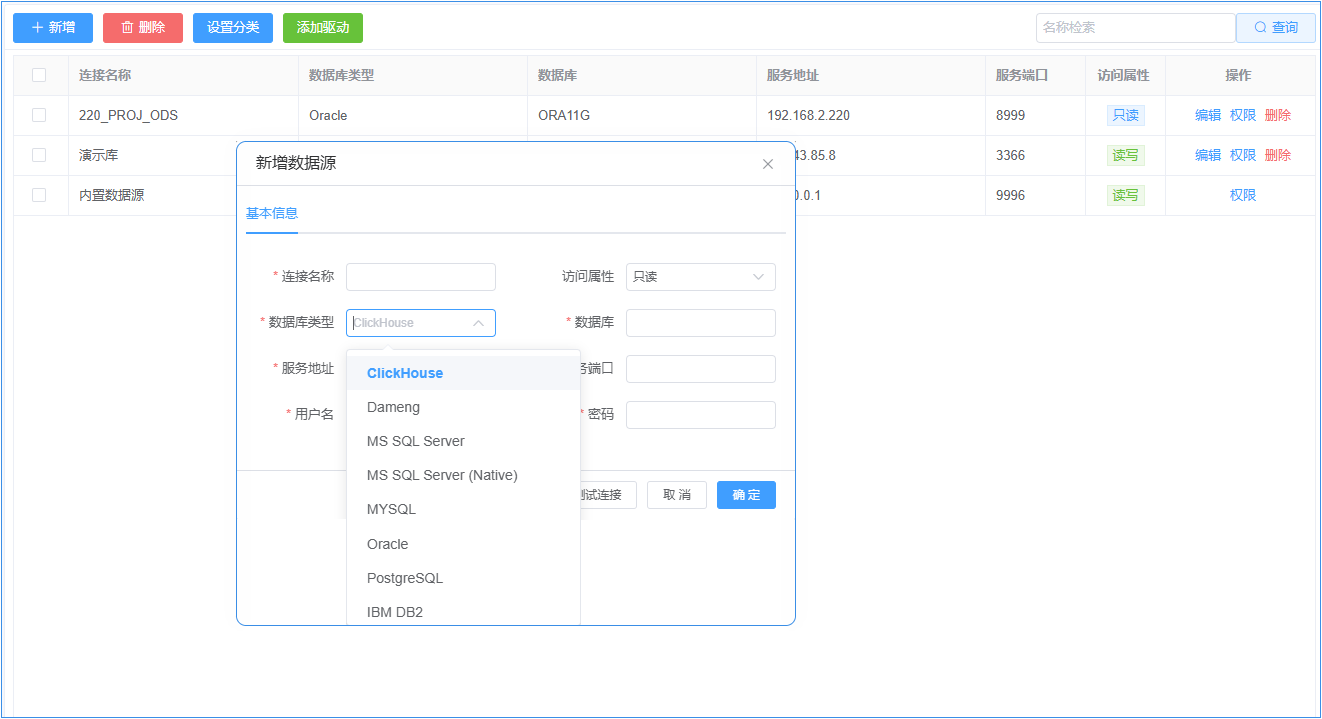Choose MS SQL Server from the list

[463, 441]
